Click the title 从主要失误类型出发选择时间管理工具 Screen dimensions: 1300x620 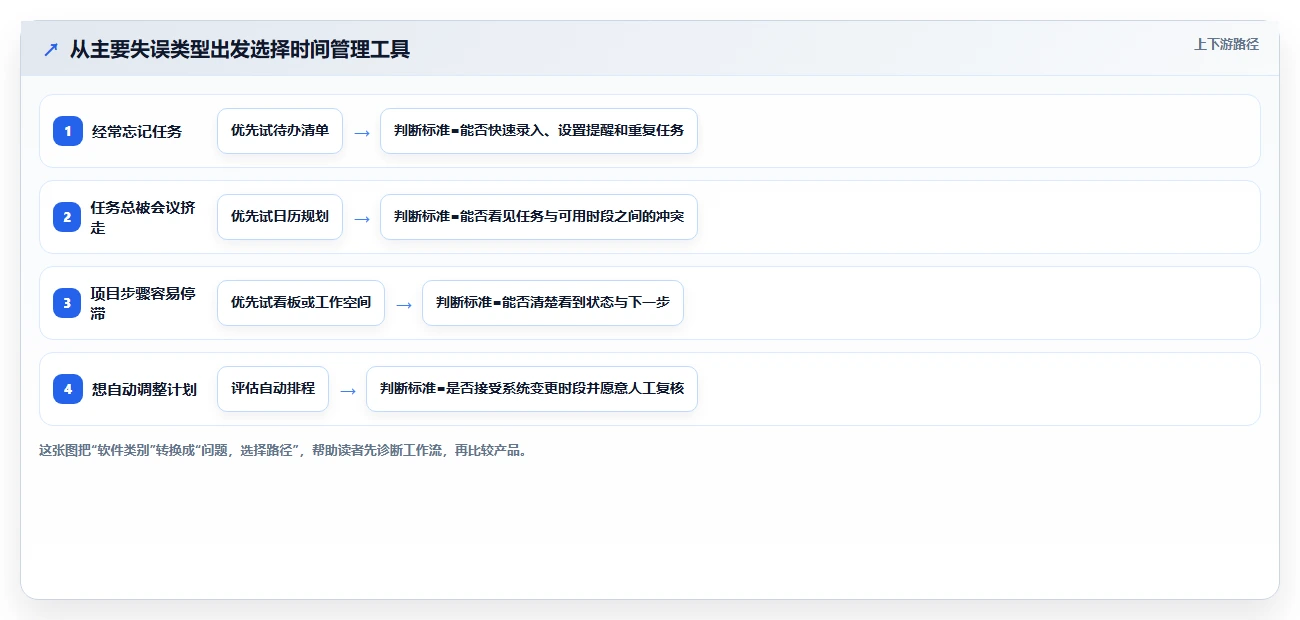pos(240,49)
